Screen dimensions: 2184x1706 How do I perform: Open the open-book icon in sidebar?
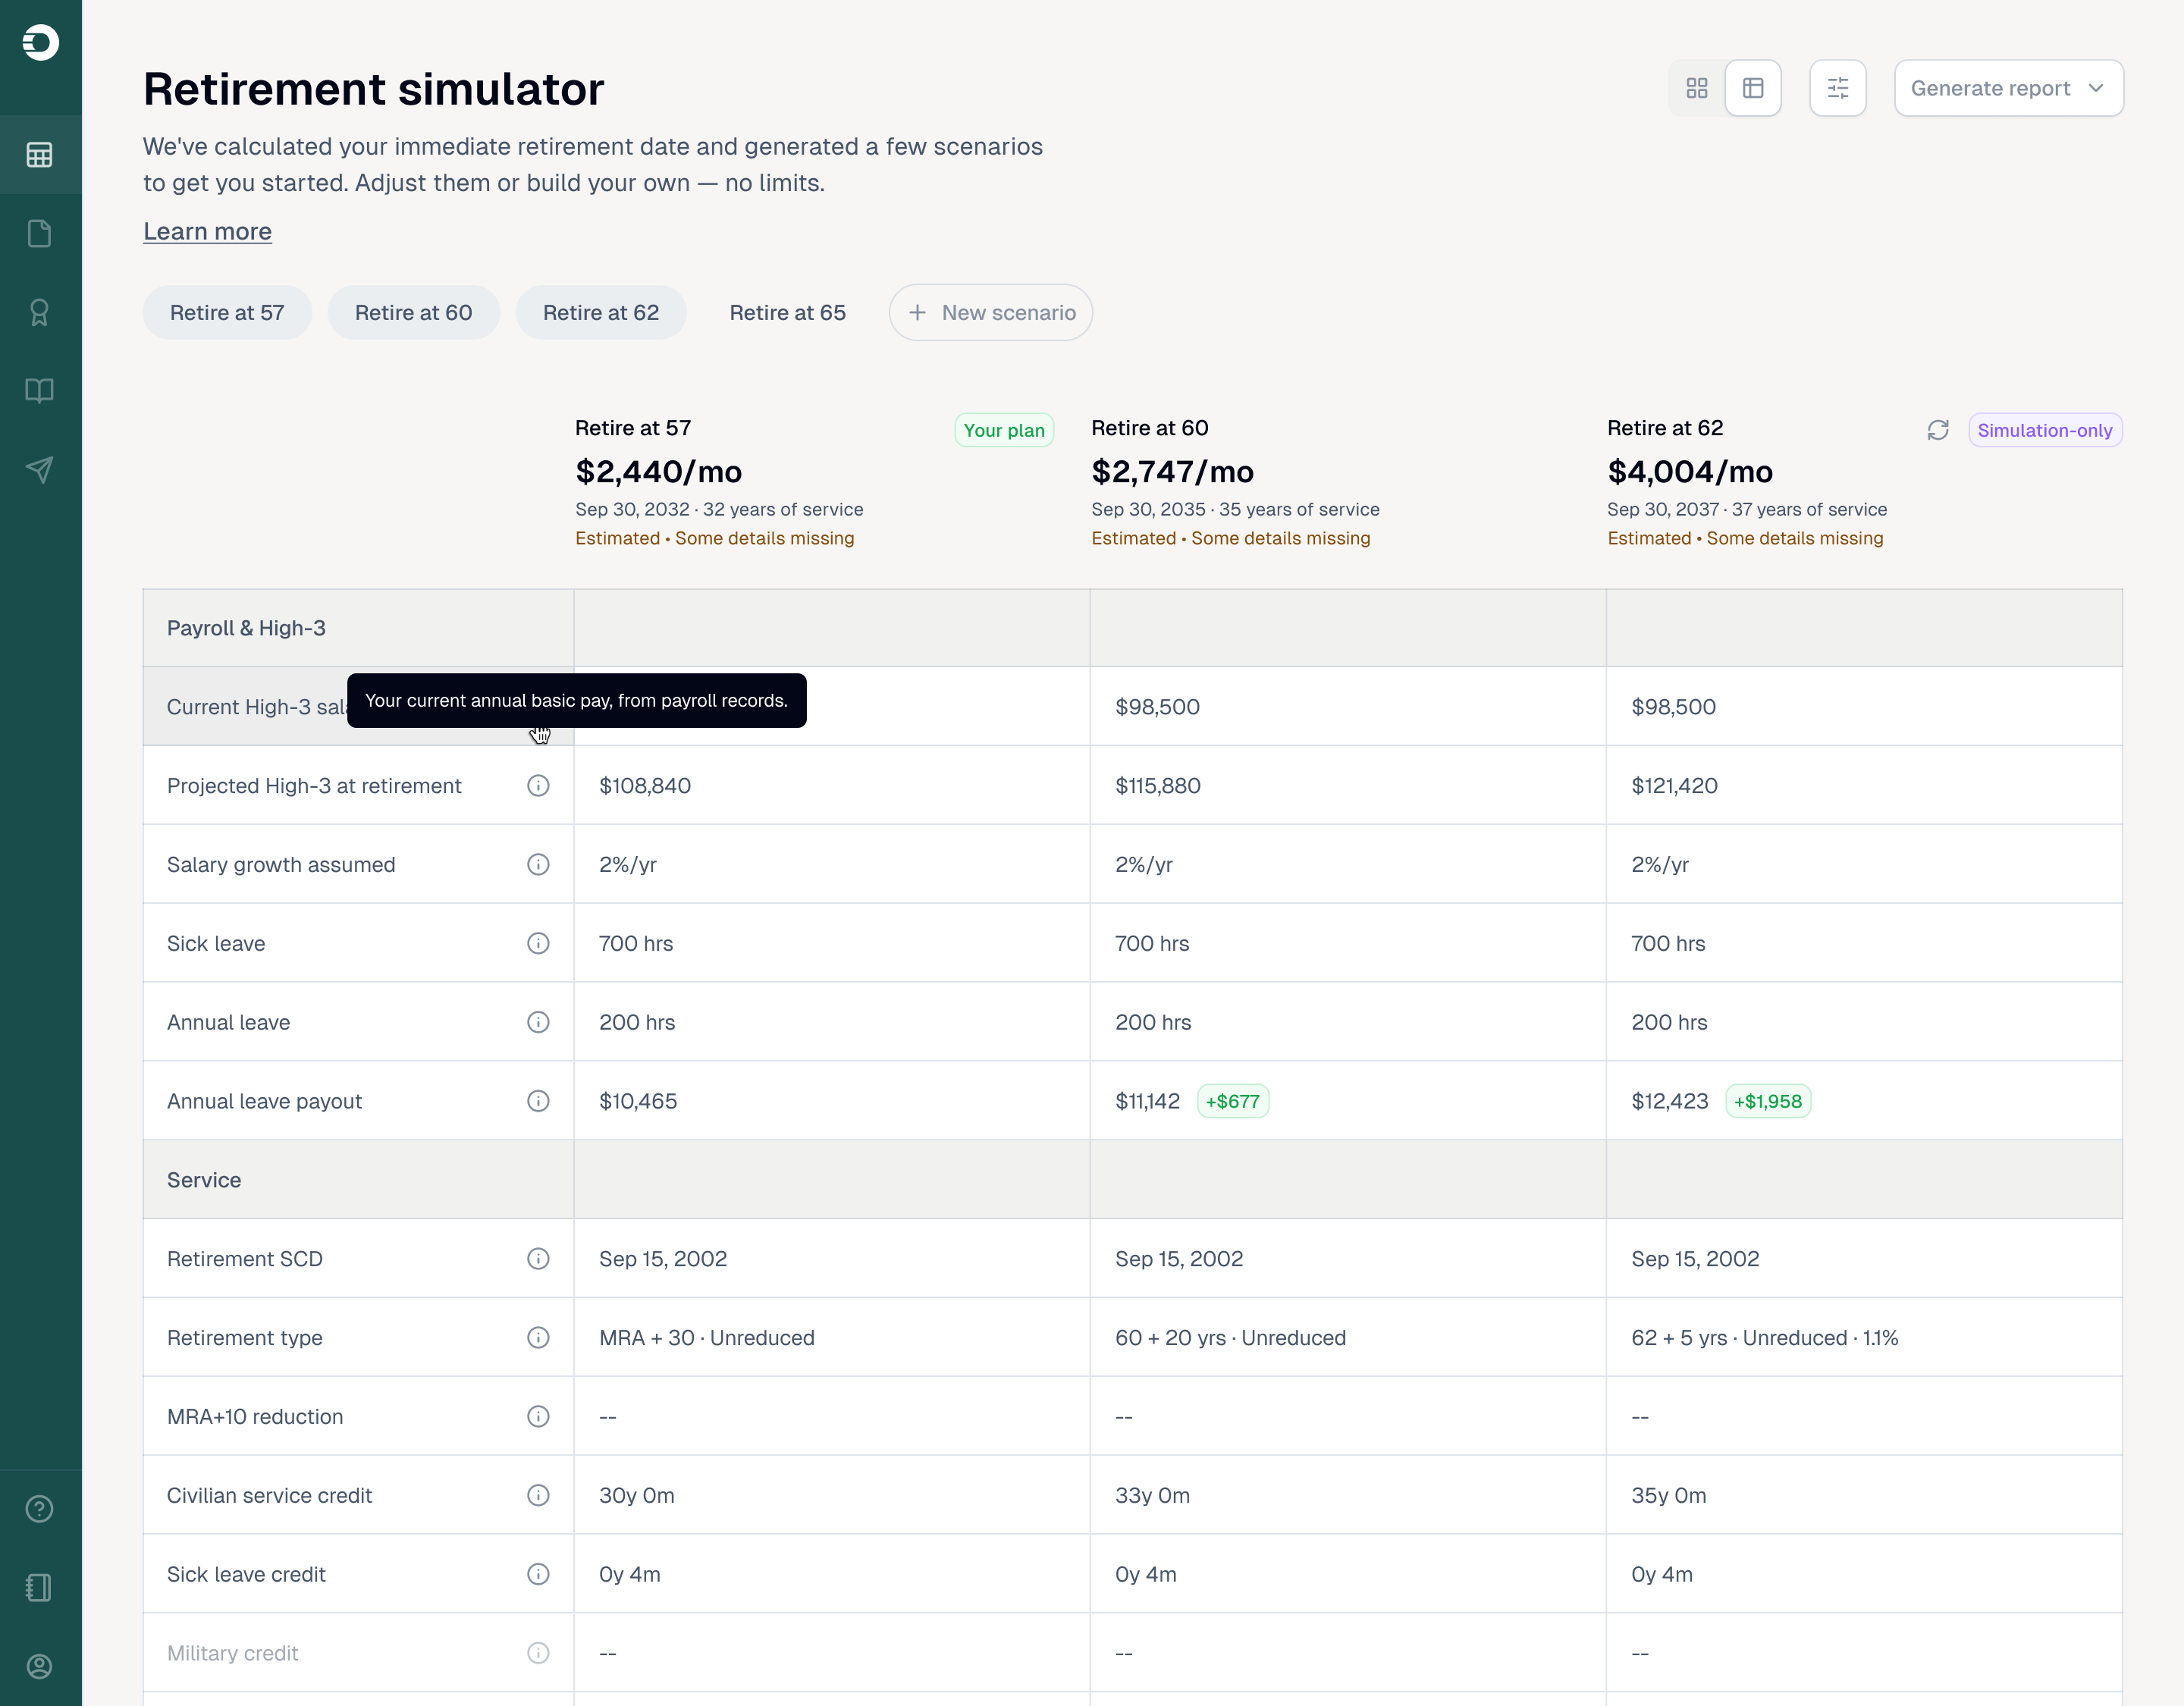point(40,391)
